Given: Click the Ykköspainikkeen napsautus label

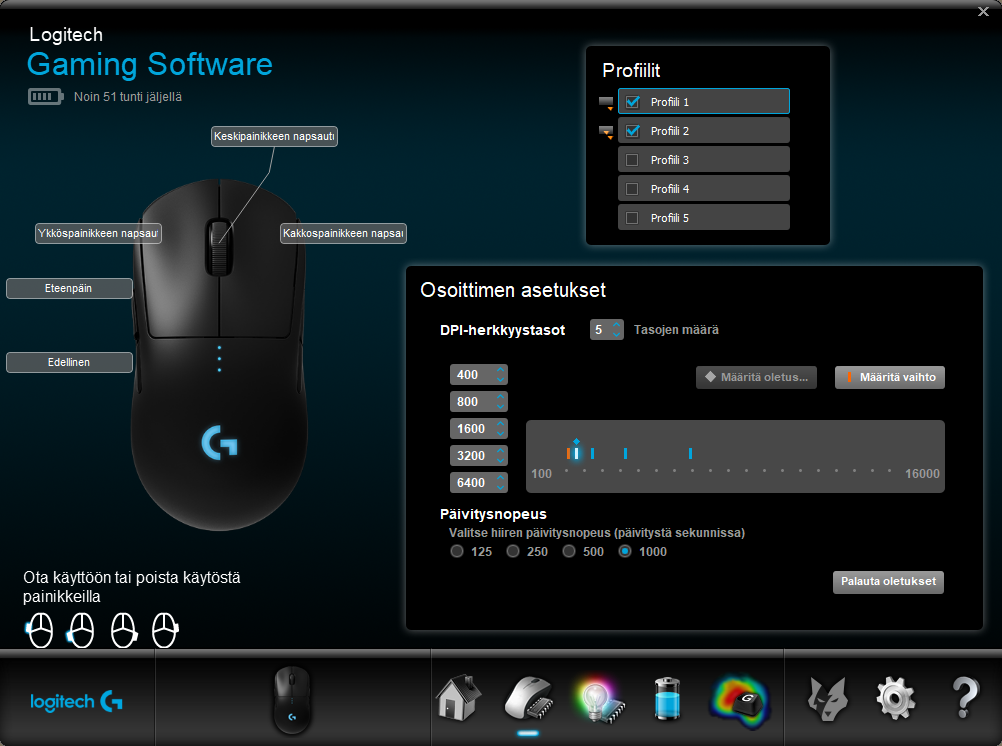Looking at the screenshot, I should pyautogui.click(x=98, y=233).
